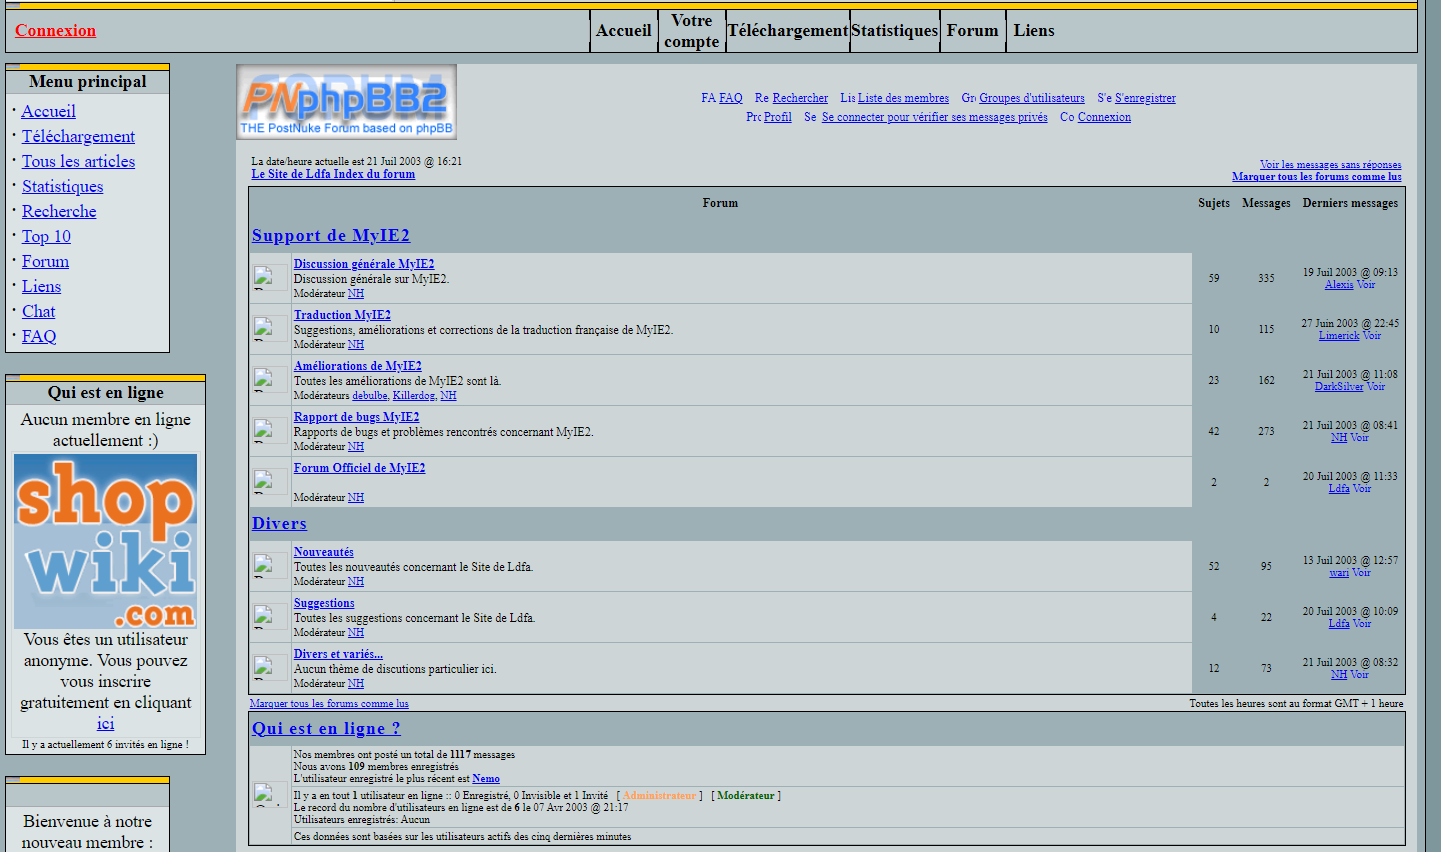This screenshot has width=1441, height=852.
Task: Open Tous les articles in sidebar
Action: pos(78,161)
